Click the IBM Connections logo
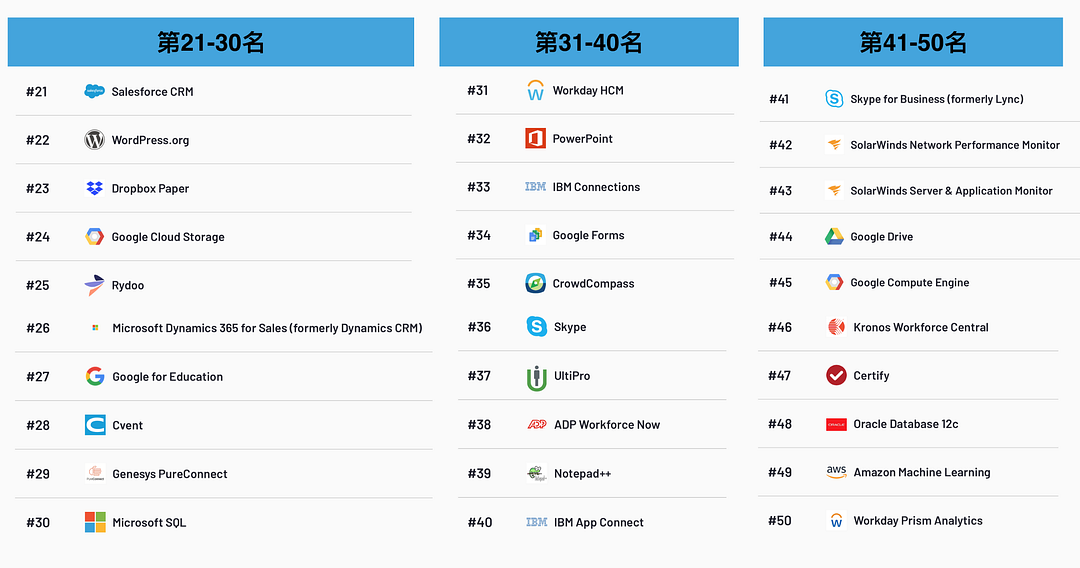Screen dimensions: 1080x568 (x=535, y=187)
